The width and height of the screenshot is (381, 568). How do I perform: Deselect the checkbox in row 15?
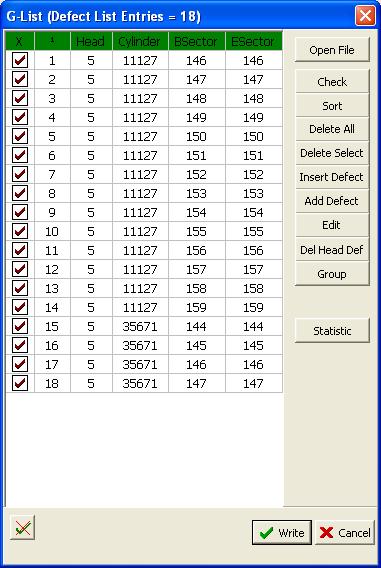coord(20,326)
